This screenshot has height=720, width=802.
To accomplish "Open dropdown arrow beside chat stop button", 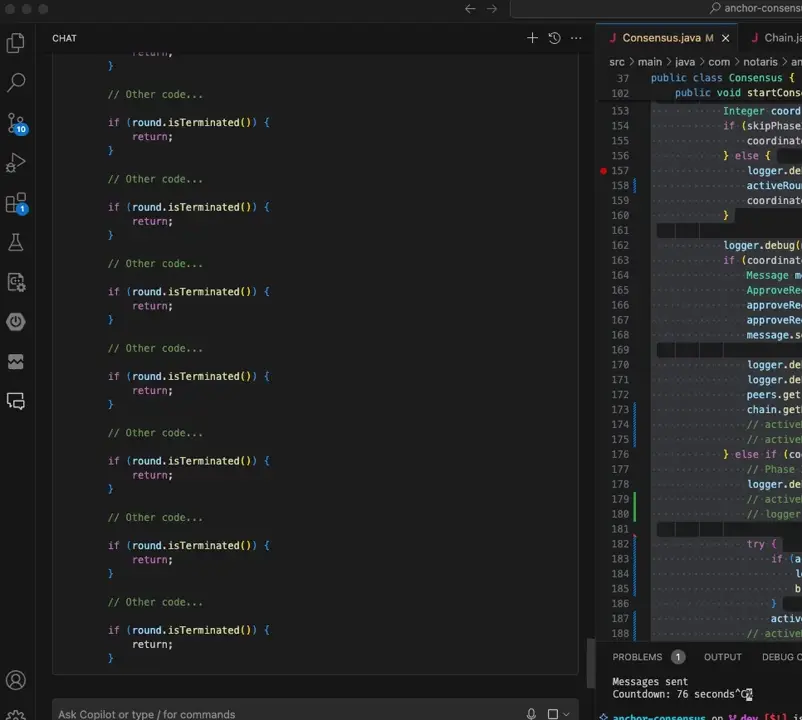I will click(x=567, y=714).
